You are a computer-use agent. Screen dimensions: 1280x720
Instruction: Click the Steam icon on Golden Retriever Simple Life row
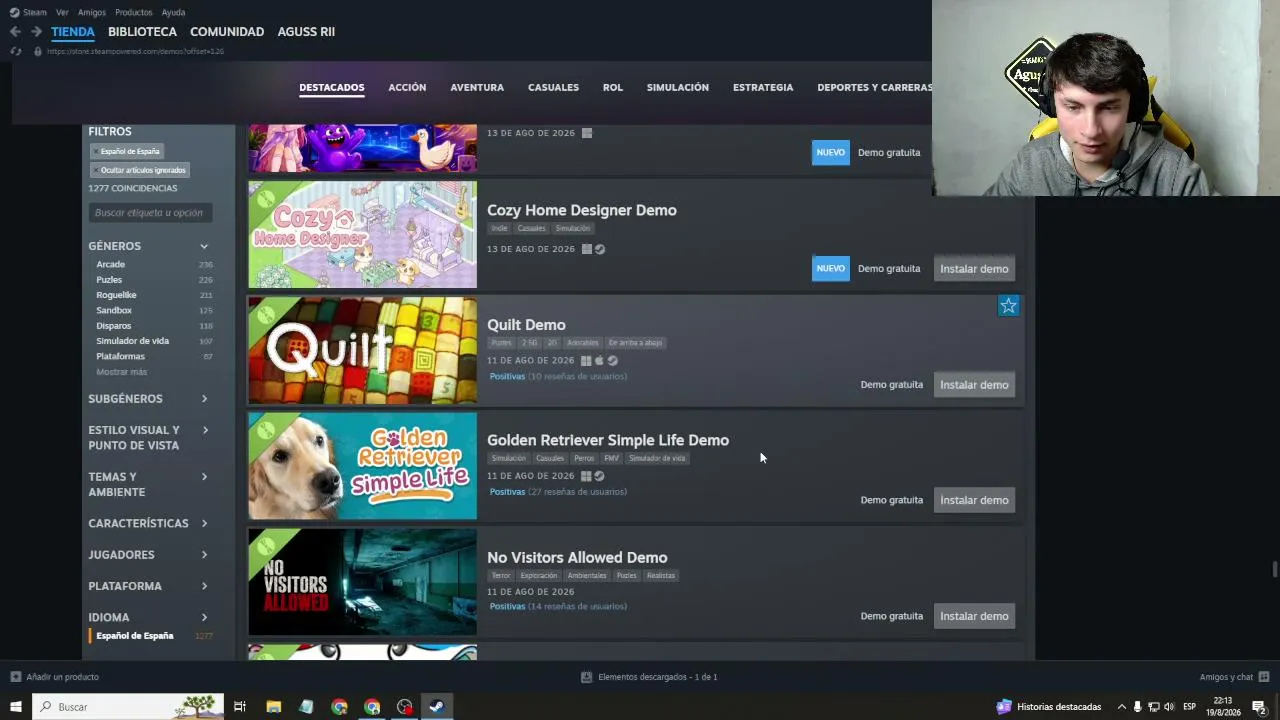coord(599,476)
